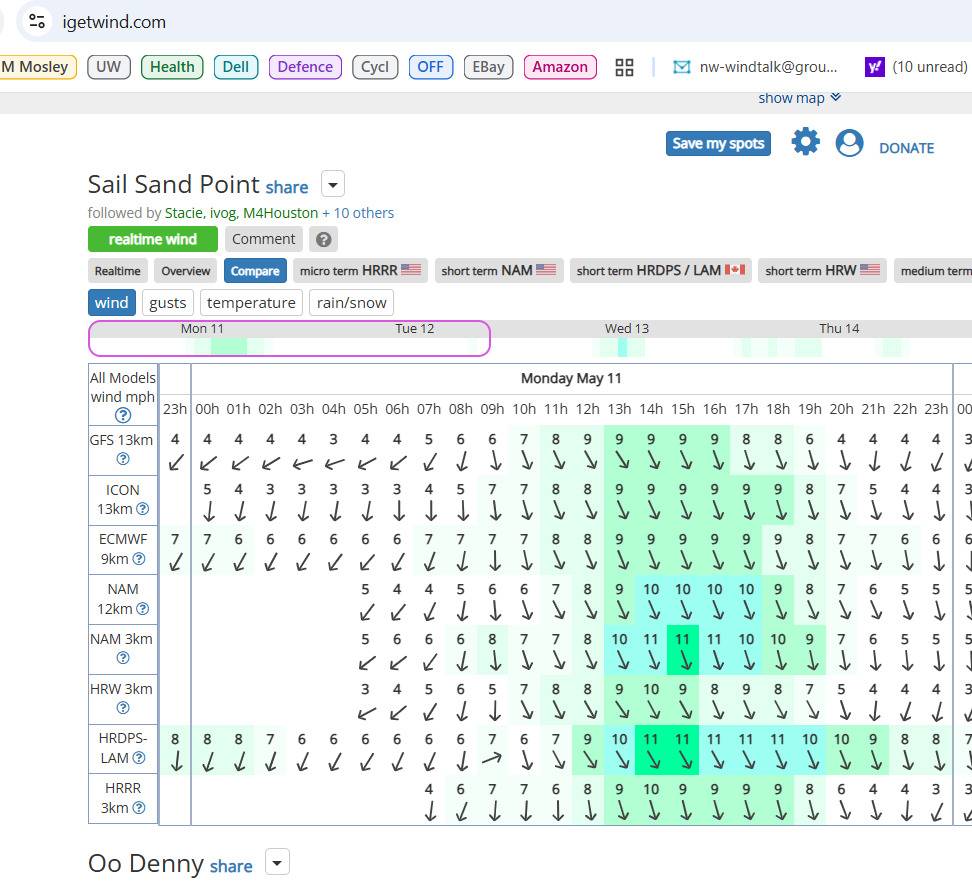This screenshot has width=972, height=881.
Task: Open the user profile icon
Action: click(x=849, y=143)
